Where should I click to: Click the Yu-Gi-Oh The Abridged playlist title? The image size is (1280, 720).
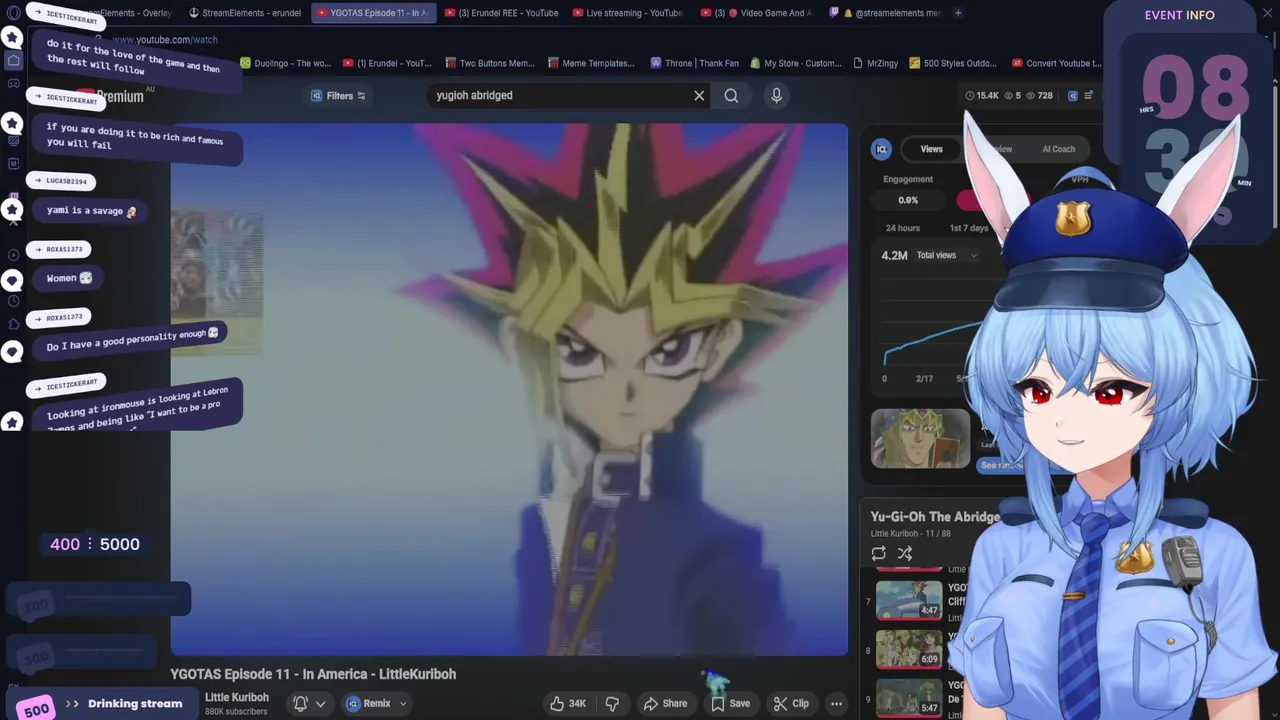(935, 517)
